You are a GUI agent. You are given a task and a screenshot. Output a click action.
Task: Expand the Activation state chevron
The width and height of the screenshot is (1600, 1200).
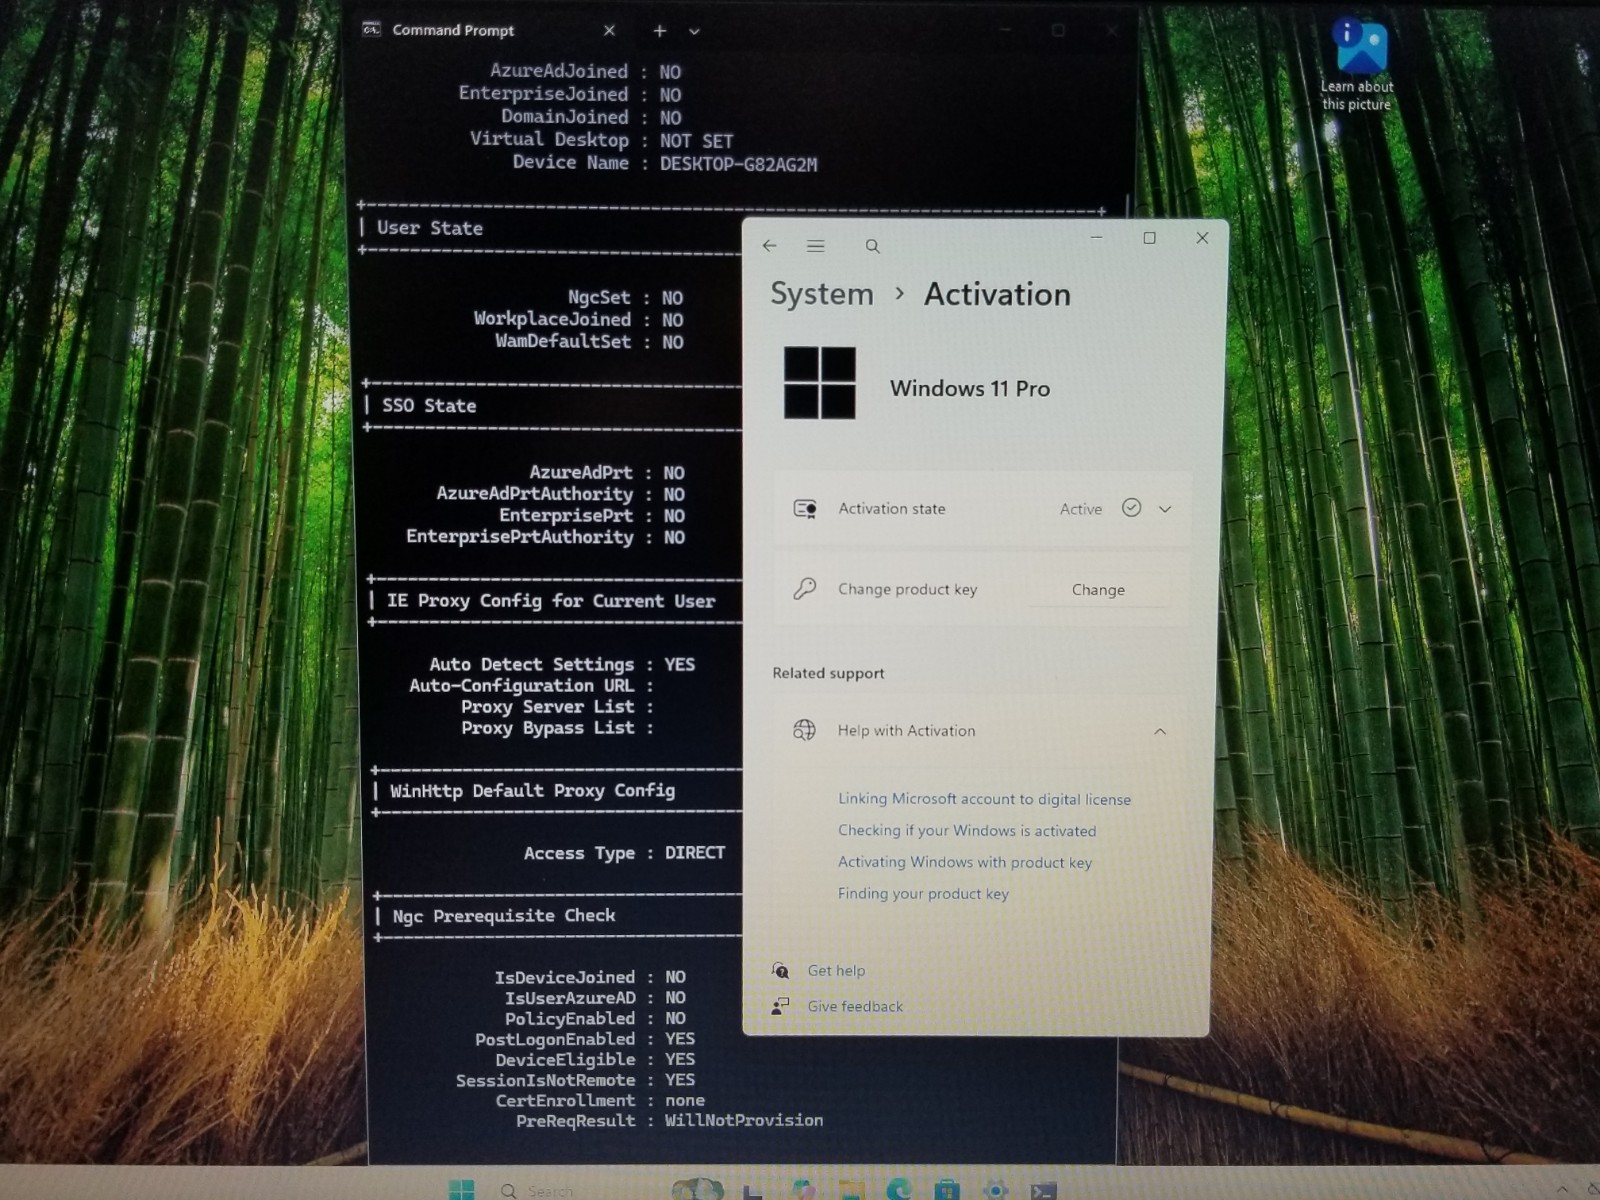point(1165,509)
